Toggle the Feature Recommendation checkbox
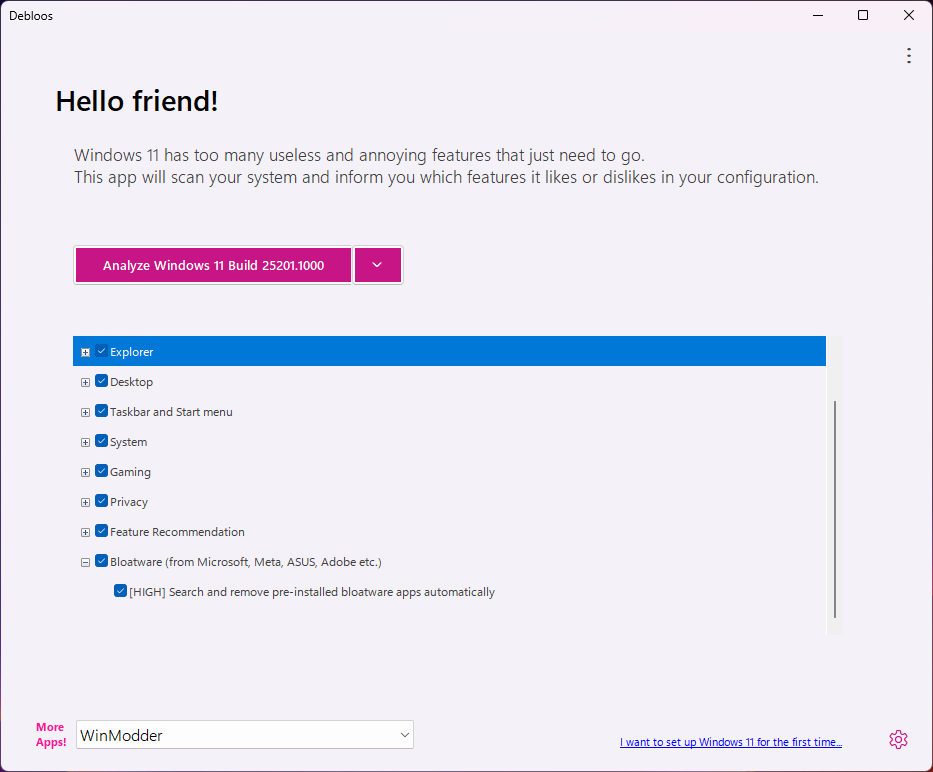Screen dimensions: 933x772 (101, 532)
